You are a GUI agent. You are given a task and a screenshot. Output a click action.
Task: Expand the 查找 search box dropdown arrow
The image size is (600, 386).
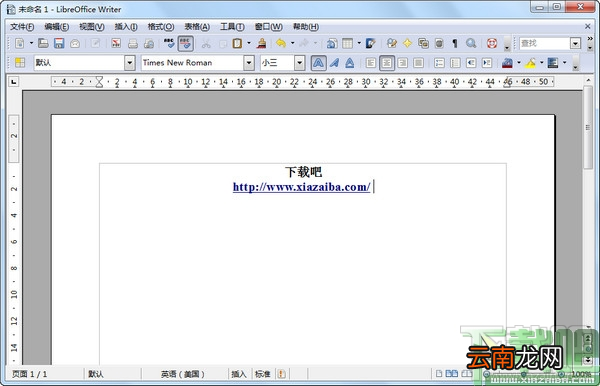tap(576, 43)
